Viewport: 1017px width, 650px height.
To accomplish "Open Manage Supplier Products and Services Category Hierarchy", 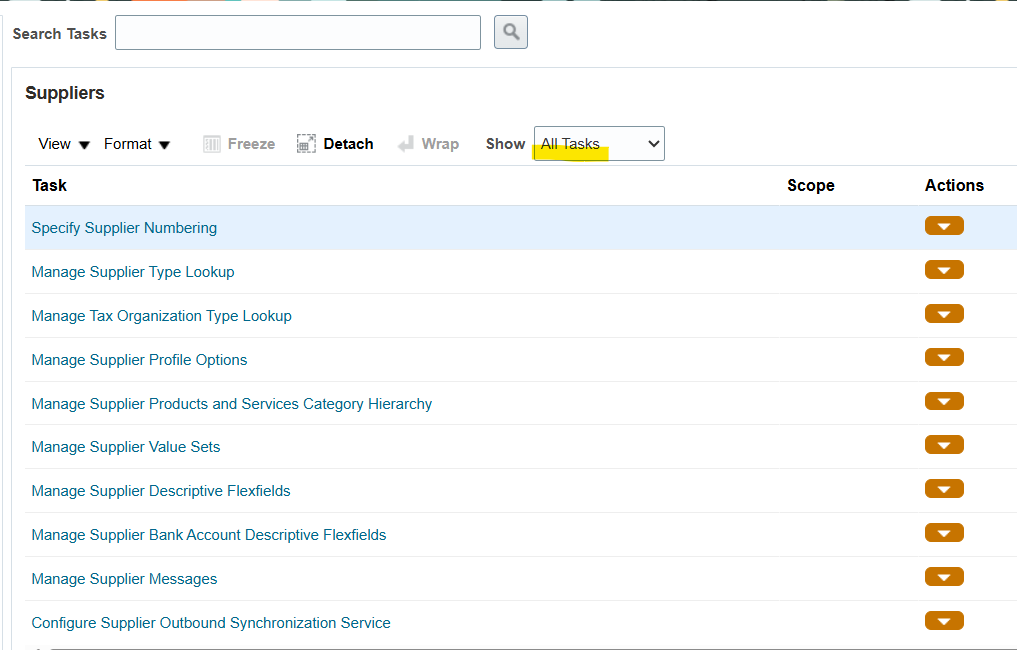I will point(232,404).
